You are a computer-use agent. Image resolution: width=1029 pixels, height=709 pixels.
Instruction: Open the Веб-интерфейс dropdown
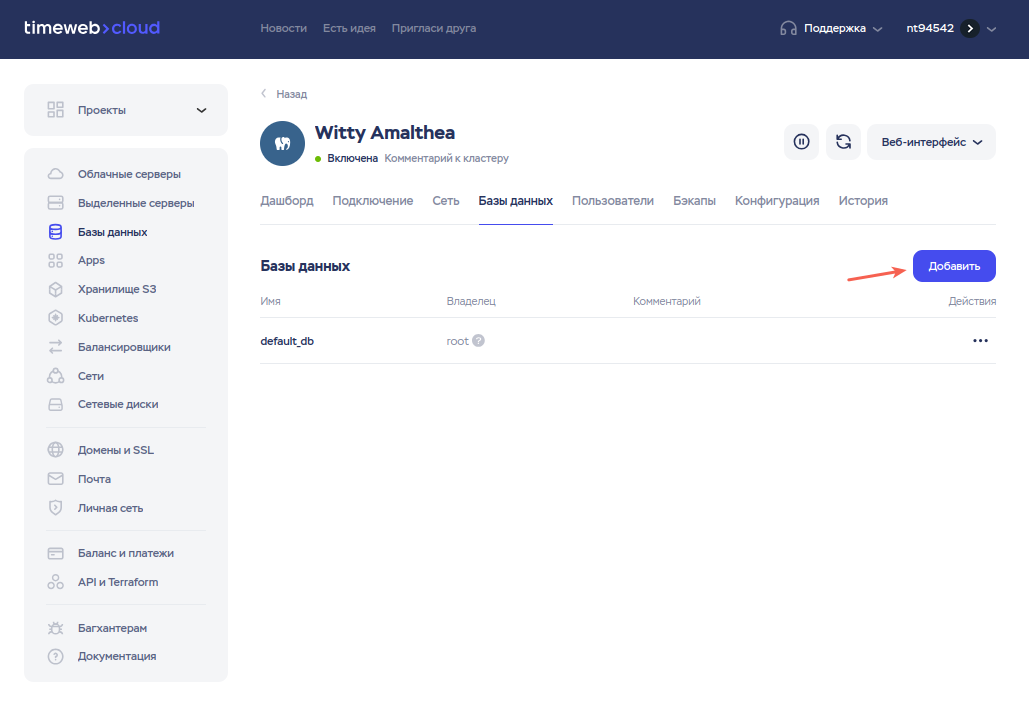pos(931,142)
